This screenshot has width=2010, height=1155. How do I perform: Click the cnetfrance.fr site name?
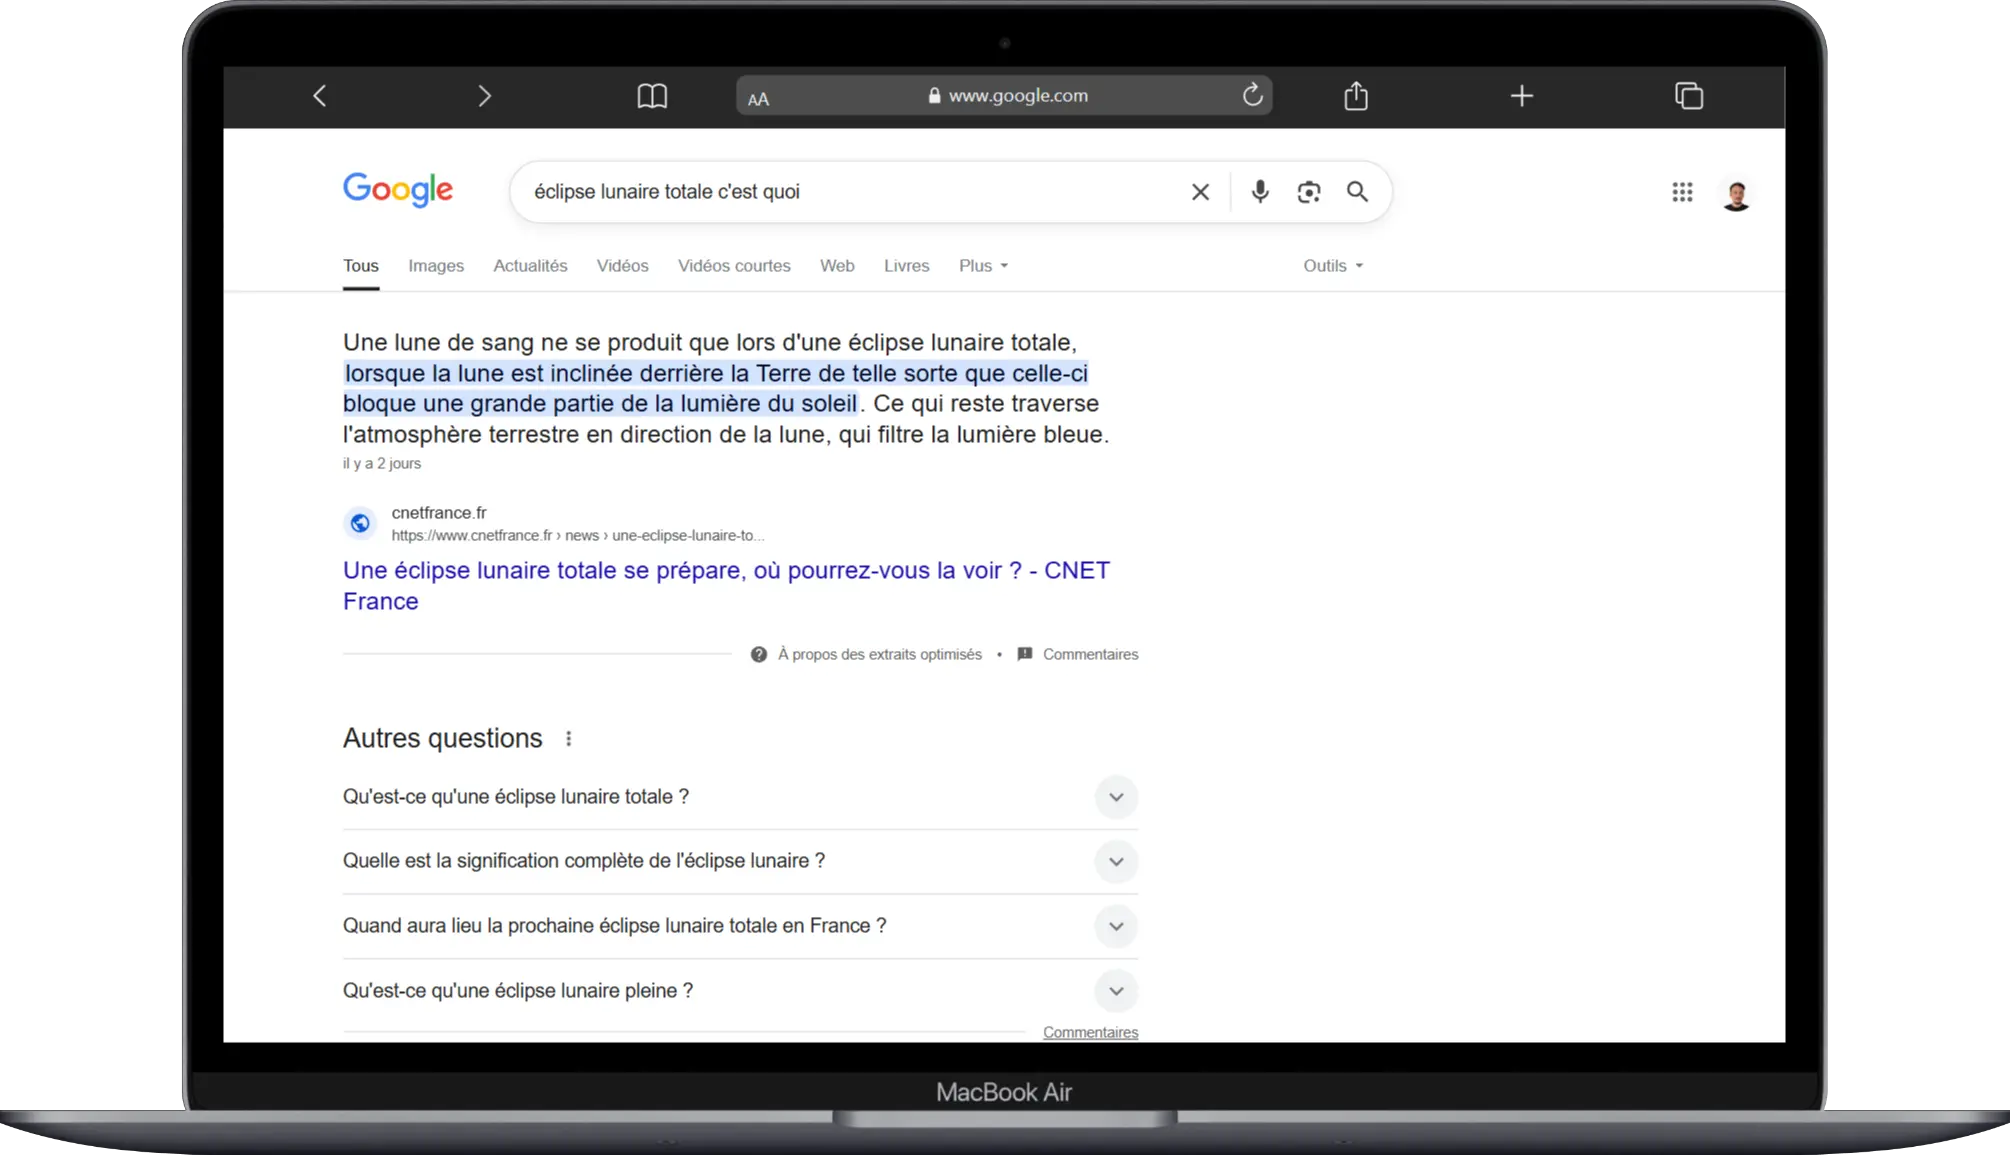[x=439, y=513]
